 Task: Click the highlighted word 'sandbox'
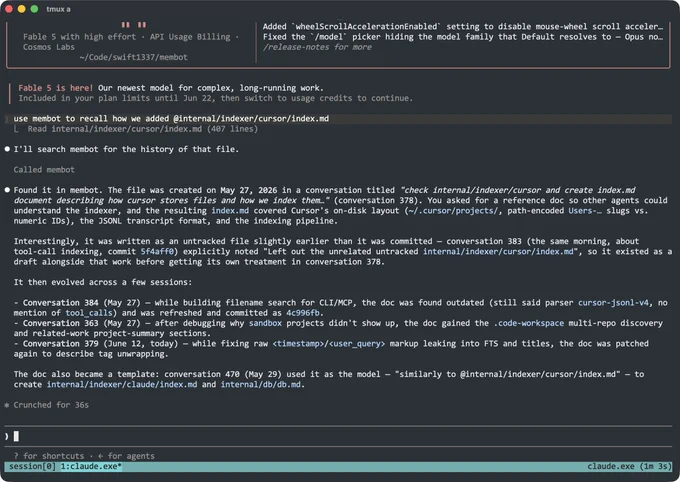coord(265,323)
